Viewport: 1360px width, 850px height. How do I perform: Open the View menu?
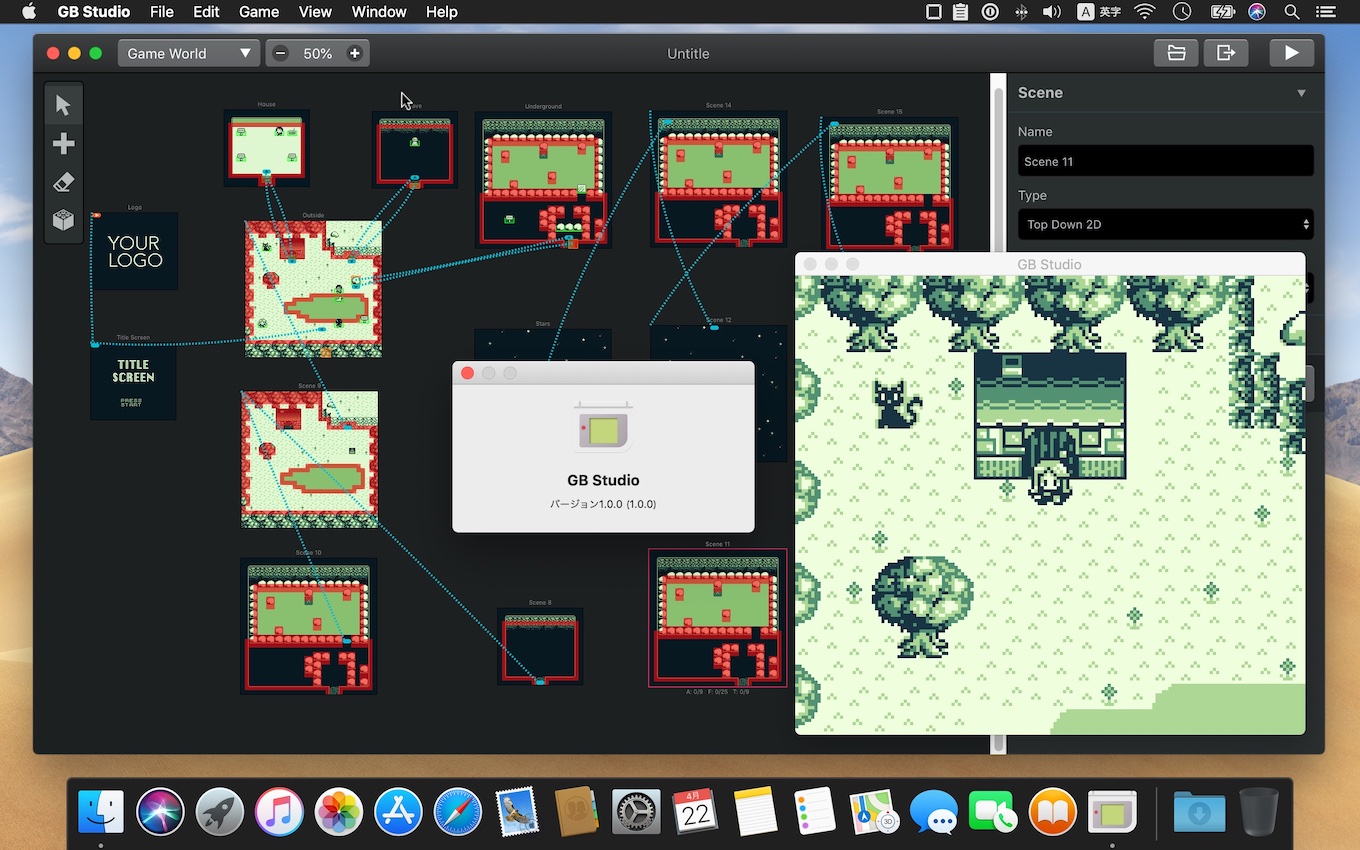315,12
